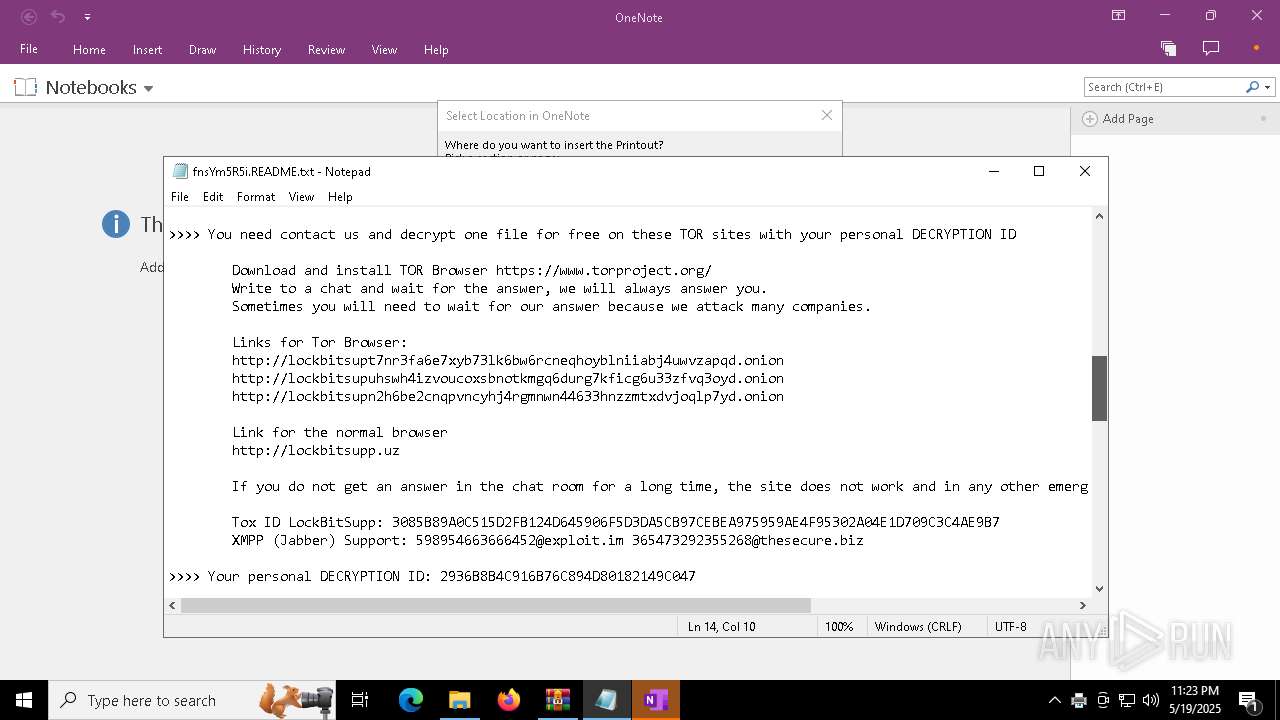Screen dimensions: 1280x720
Task: Switch to the Insert ribbon tab
Action: 147,49
